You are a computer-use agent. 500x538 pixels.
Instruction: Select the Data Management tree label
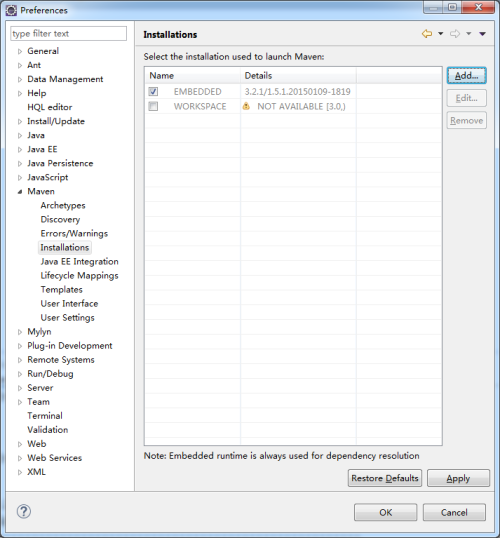coord(65,79)
